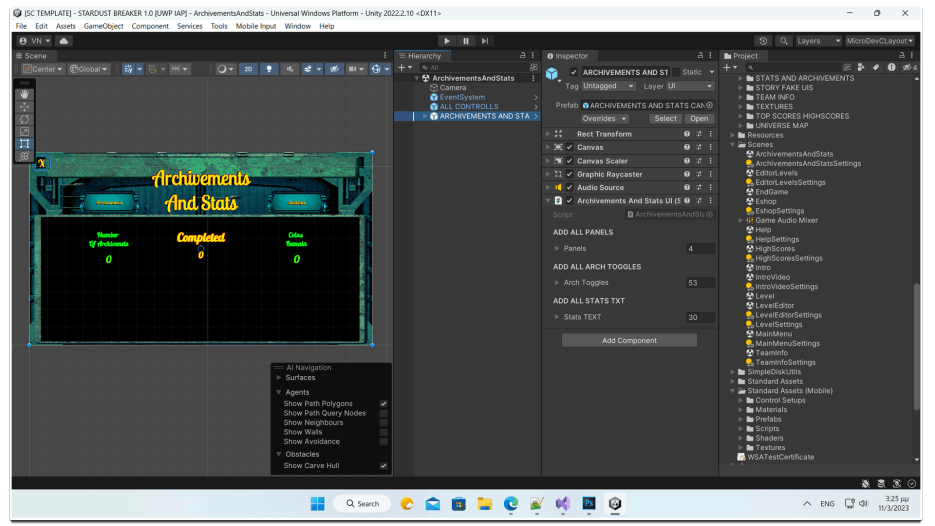935x526 pixels.
Task: Uncheck Show Path Polygons checkbox
Action: 383,404
